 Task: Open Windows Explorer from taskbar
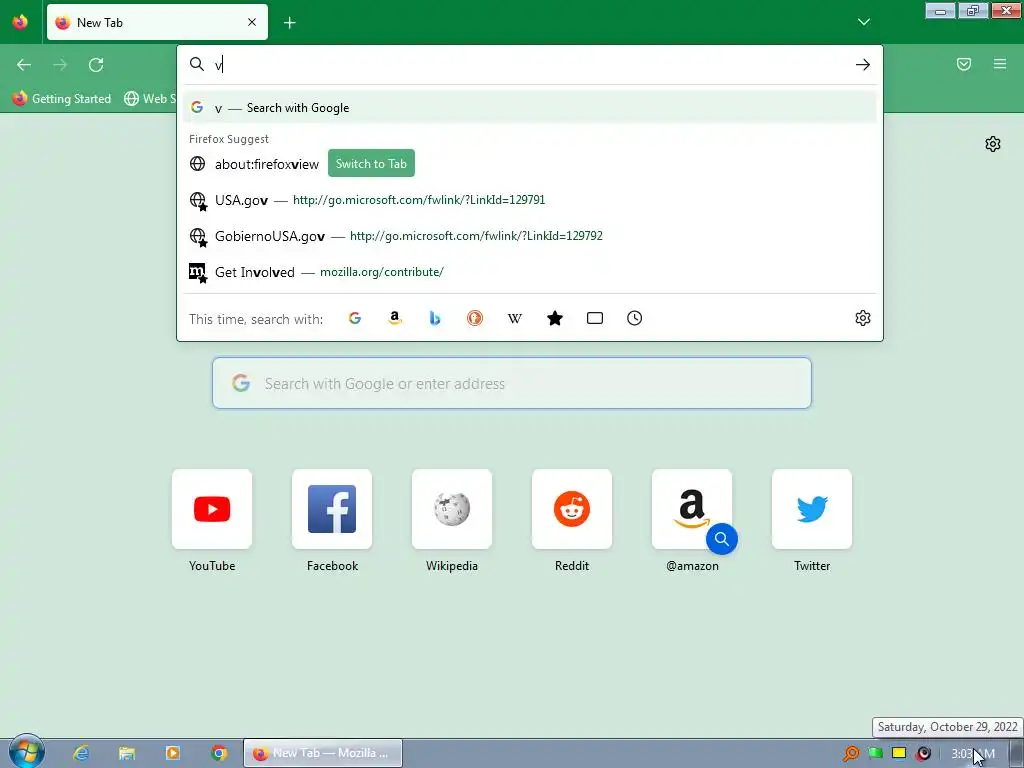pyautogui.click(x=127, y=753)
